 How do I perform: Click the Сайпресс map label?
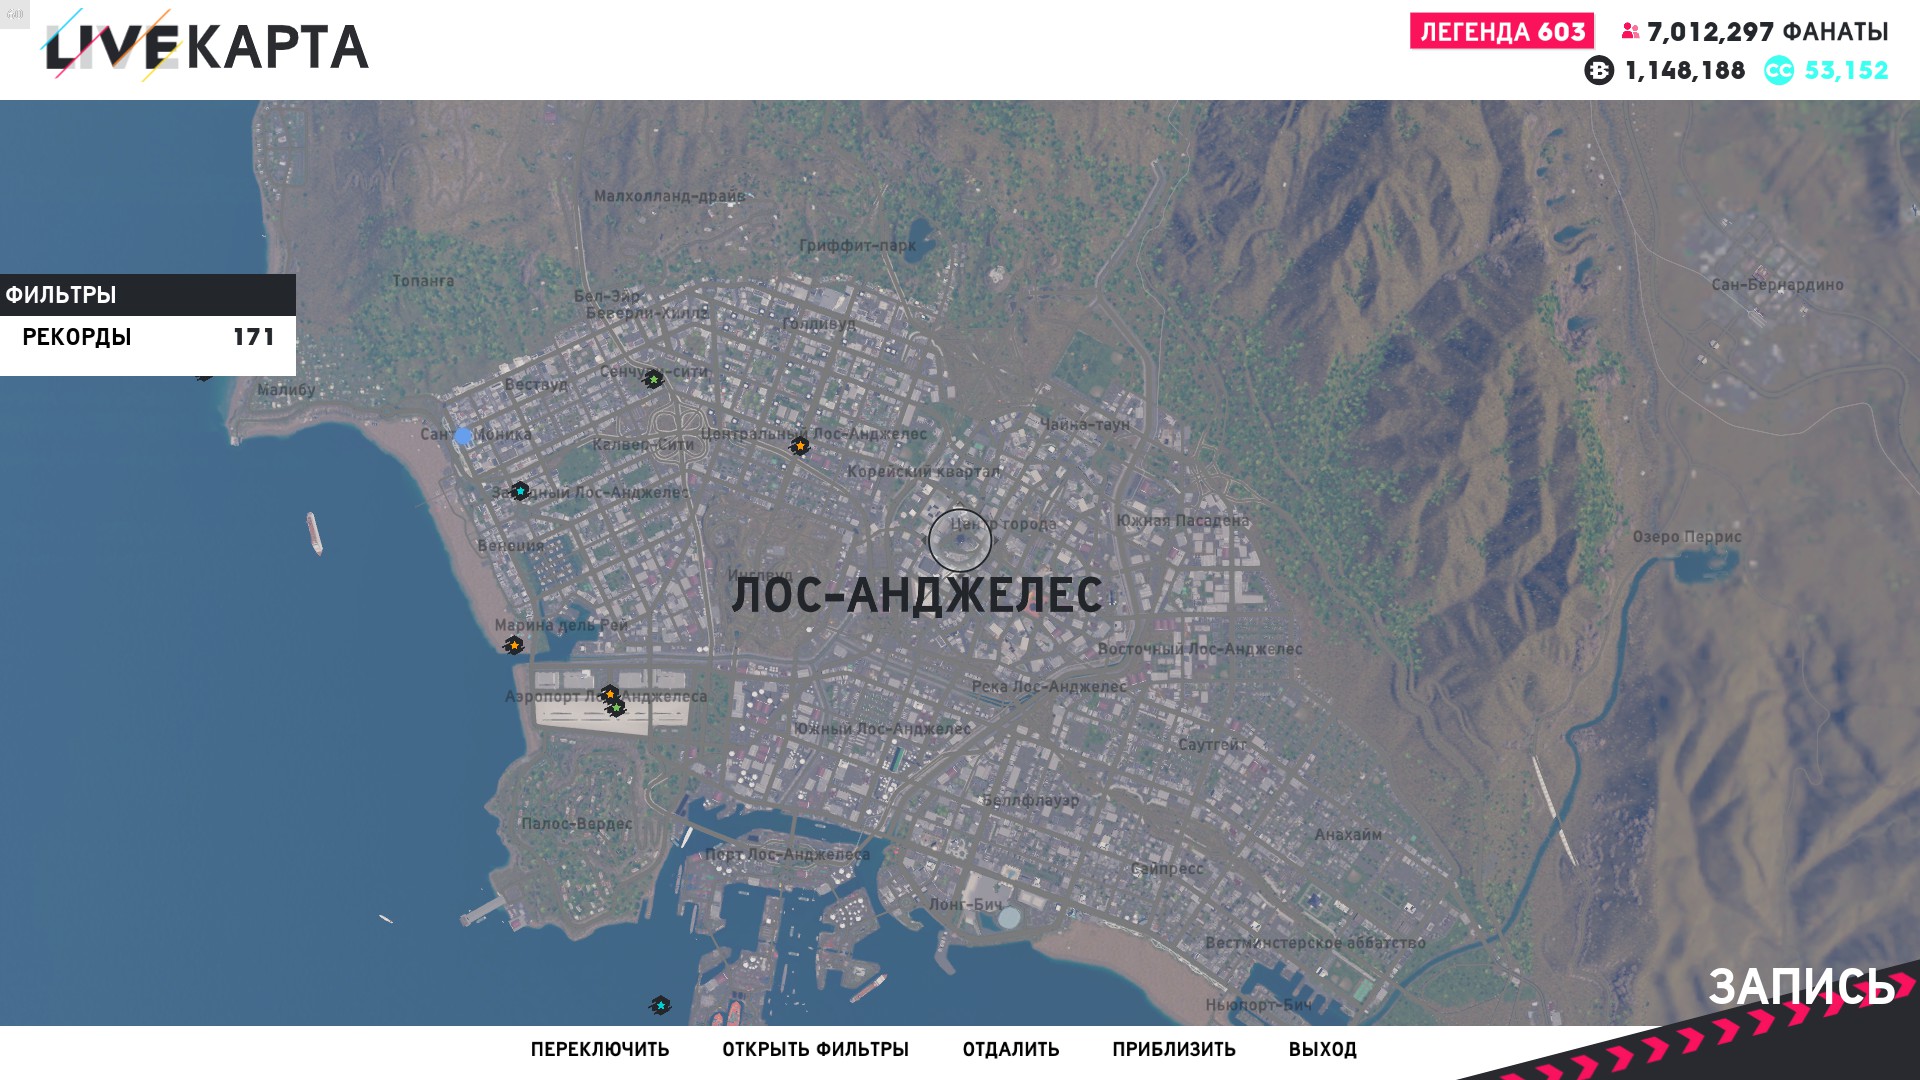pyautogui.click(x=1167, y=869)
